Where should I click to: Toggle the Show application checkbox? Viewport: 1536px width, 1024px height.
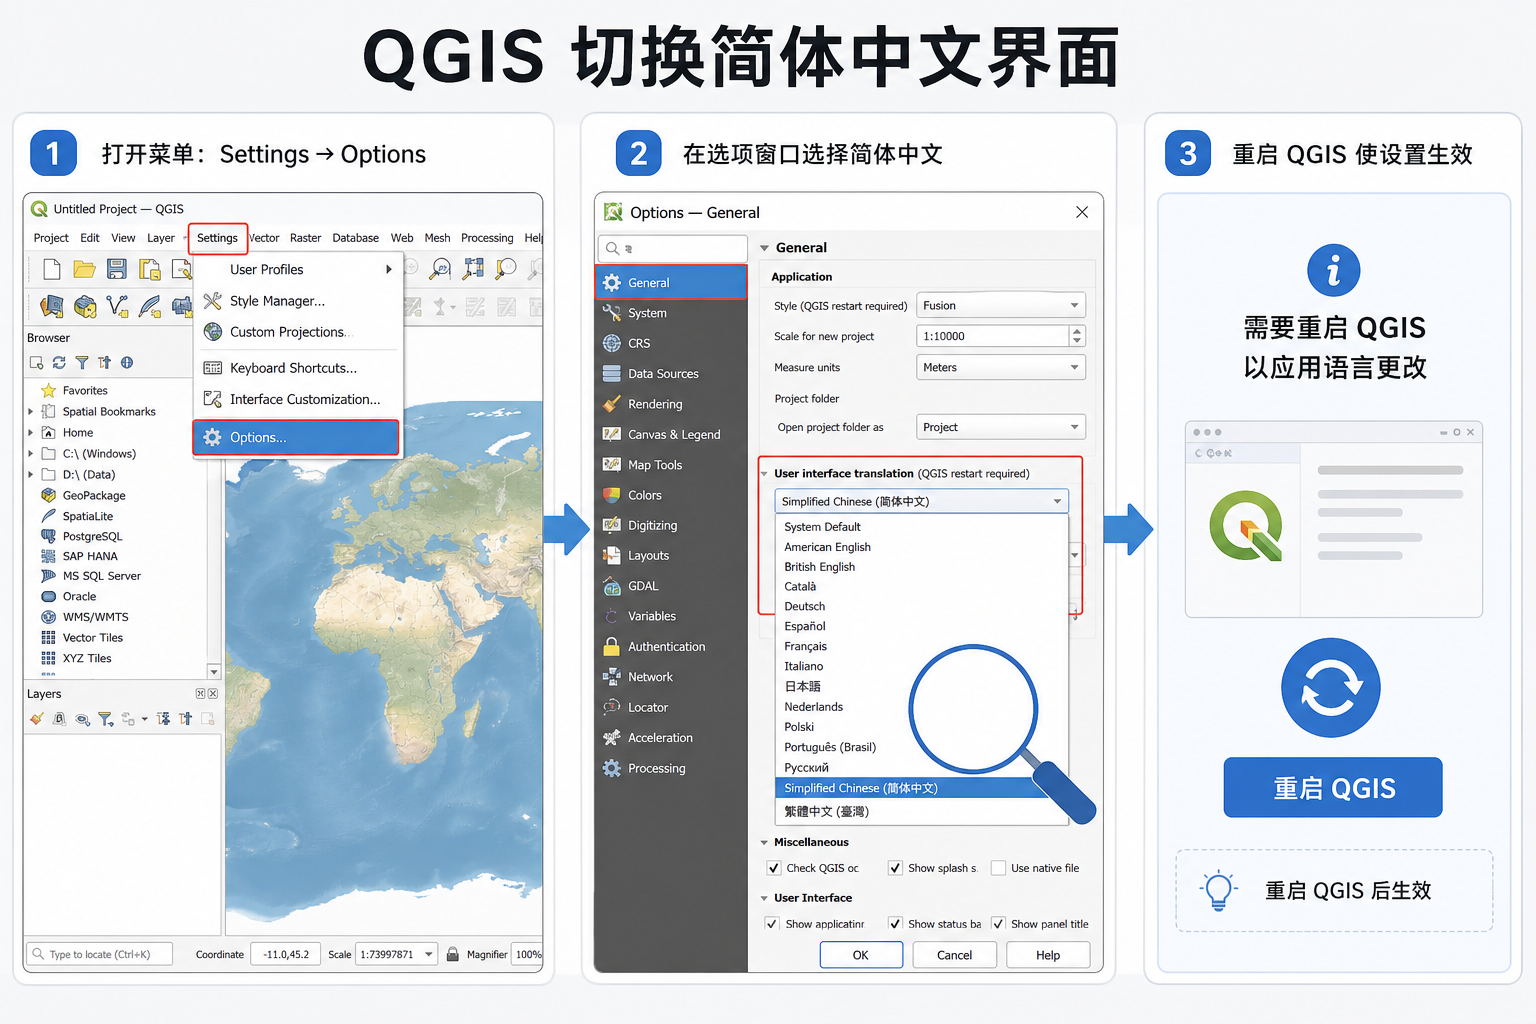click(772, 924)
